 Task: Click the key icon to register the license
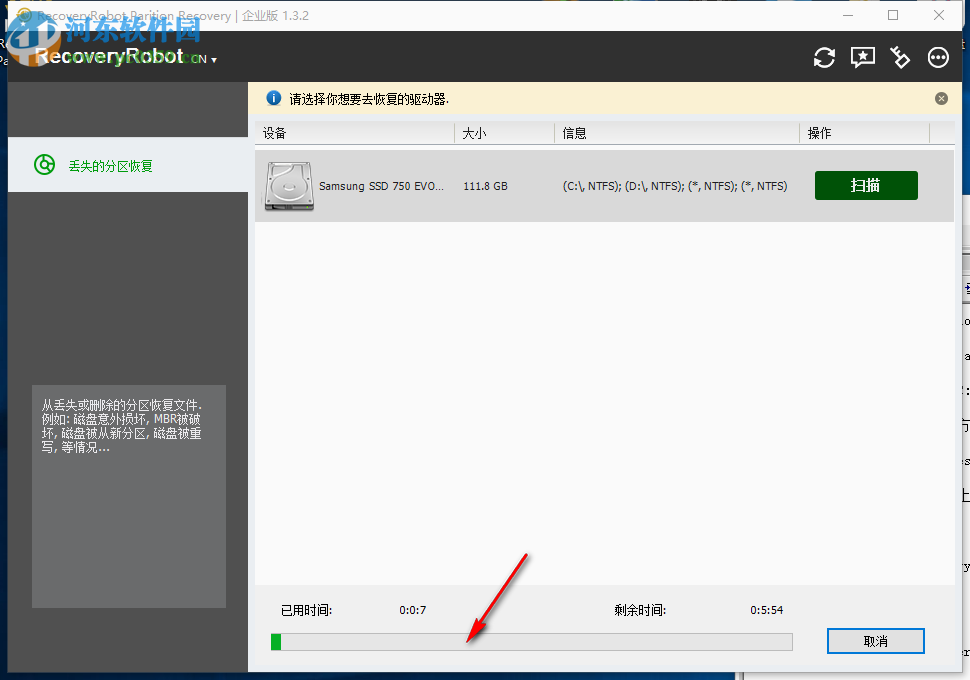(900, 57)
